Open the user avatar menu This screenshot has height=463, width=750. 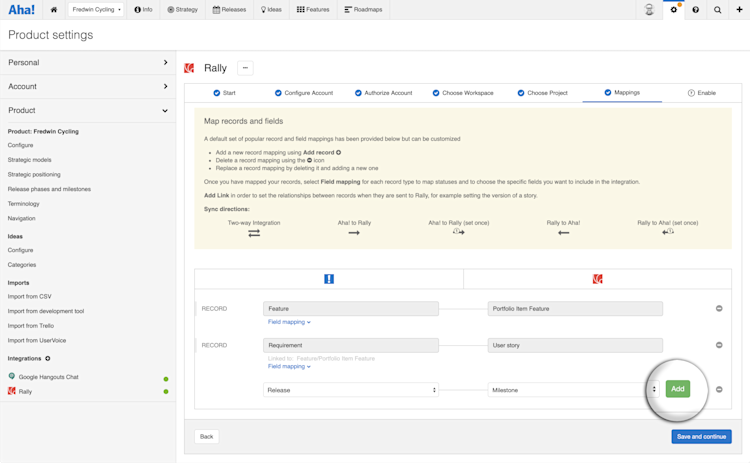(x=649, y=10)
